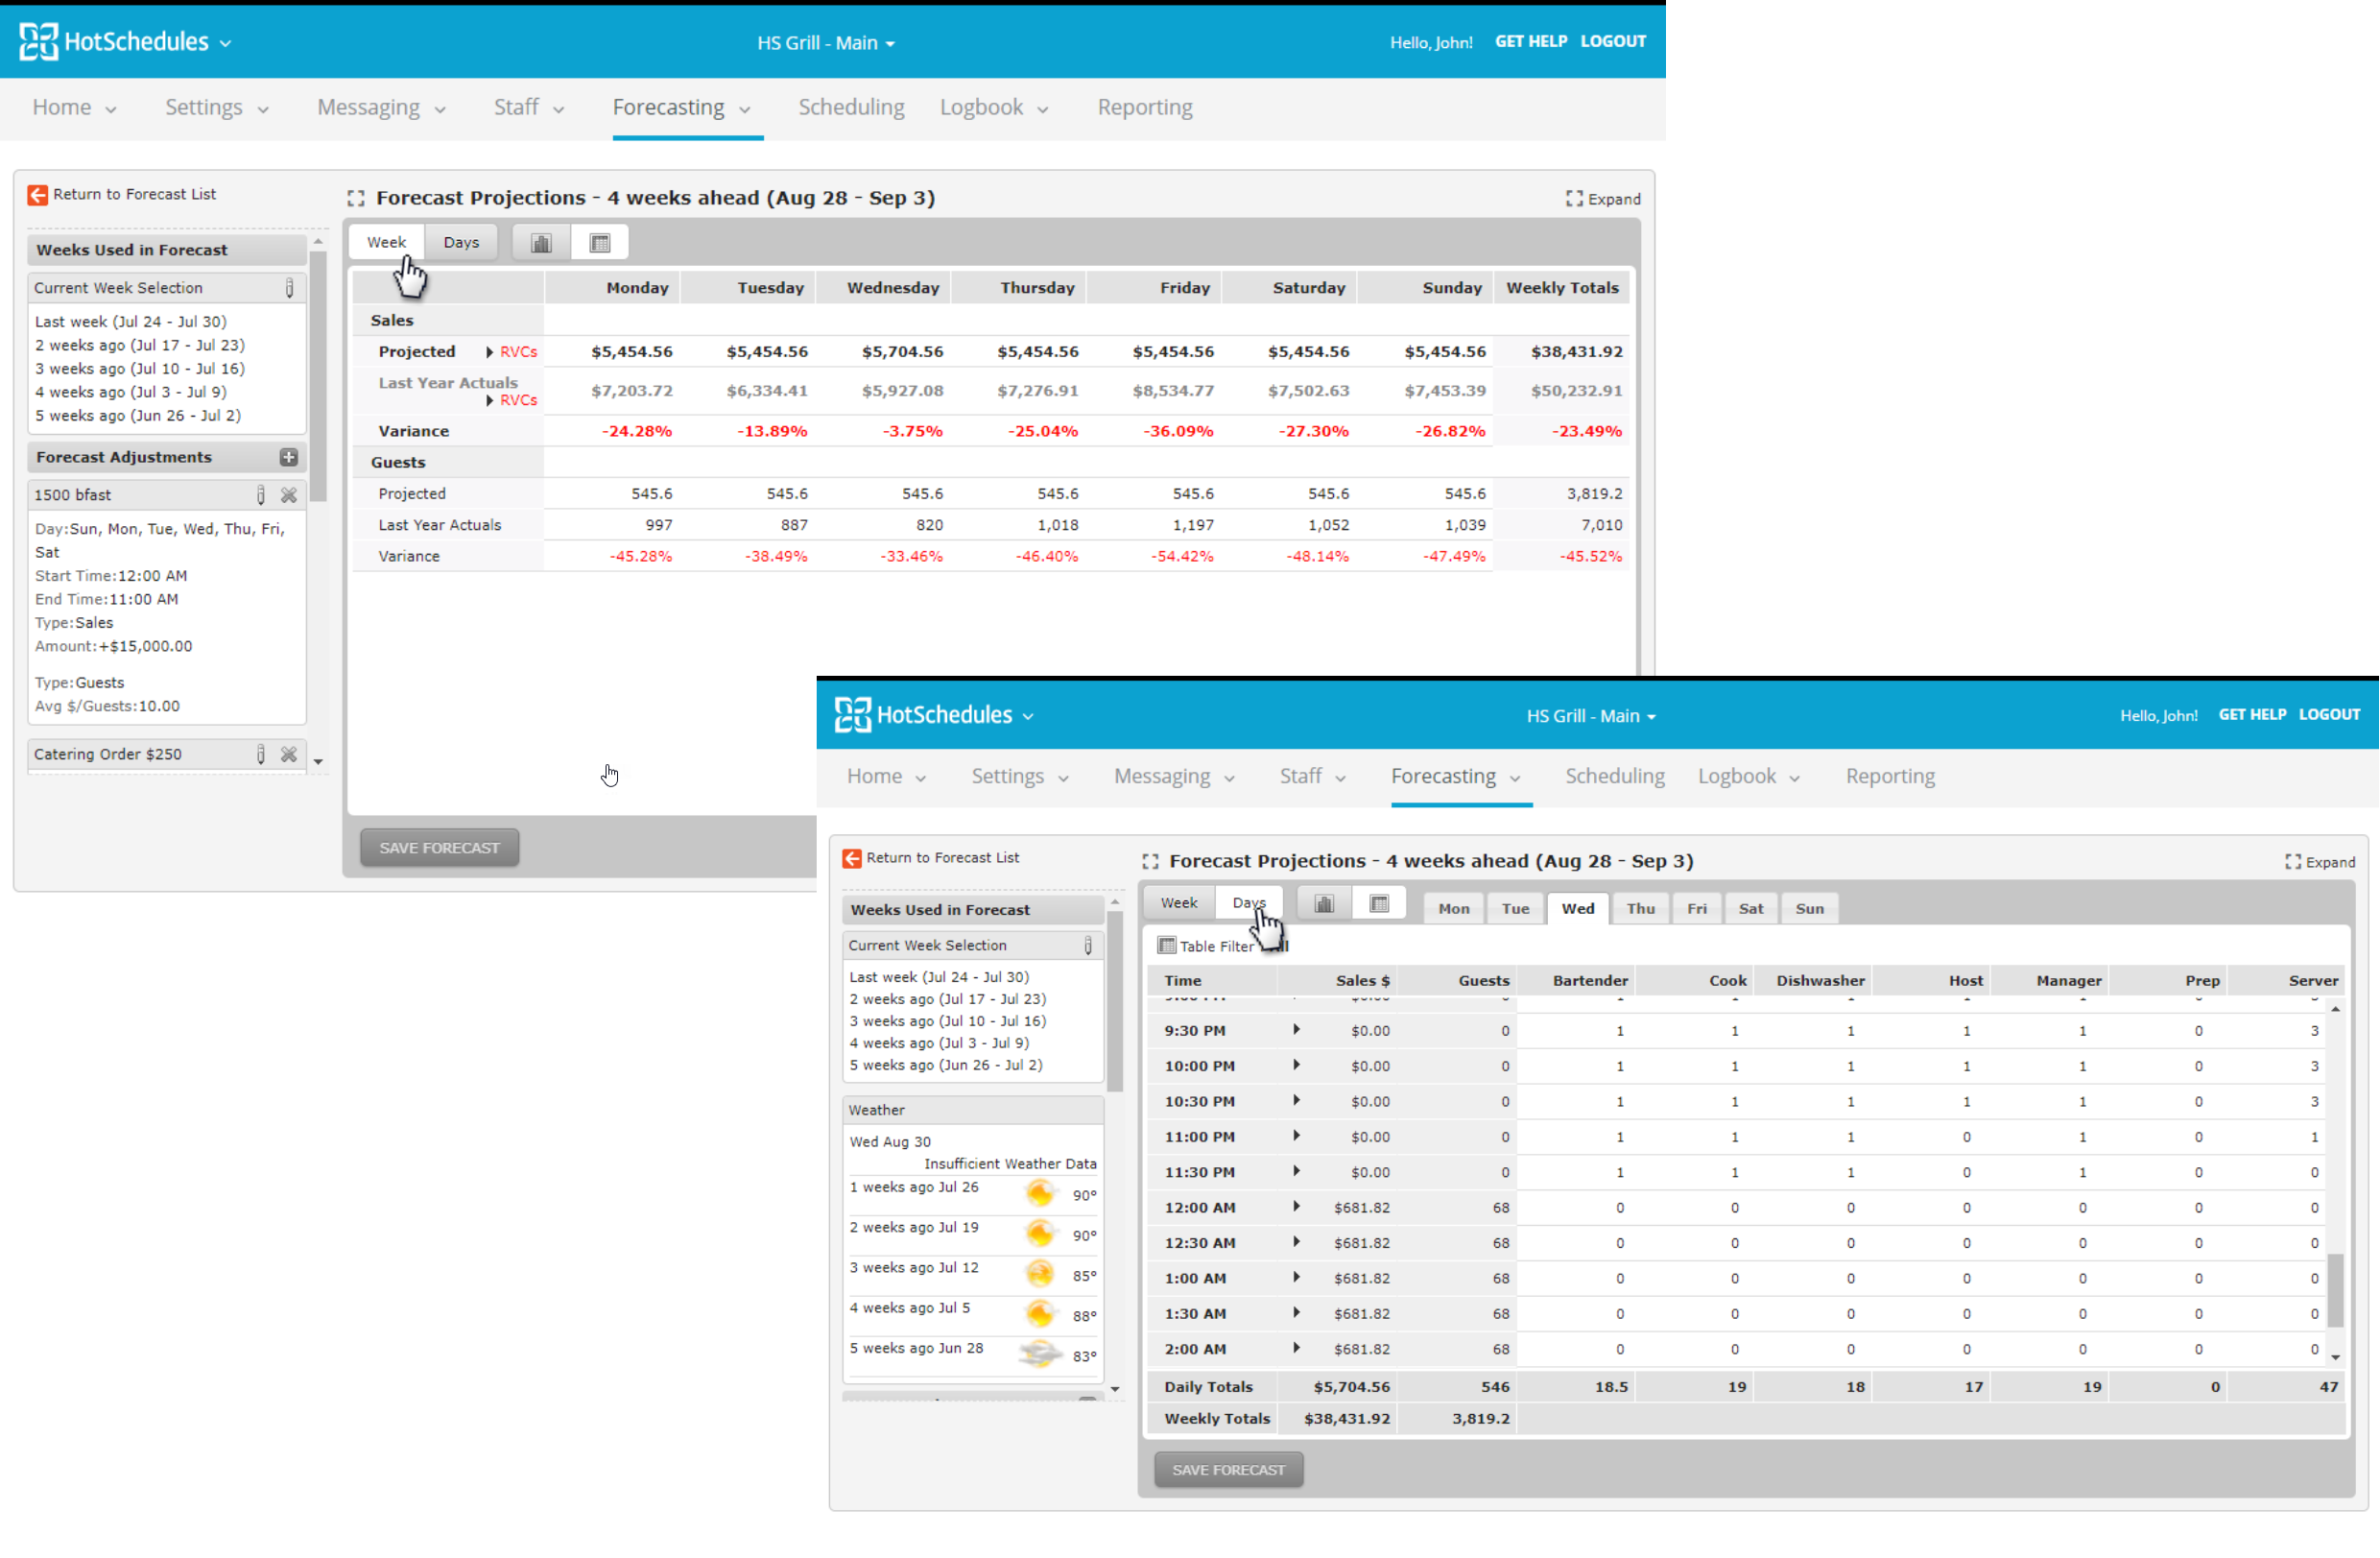Click Expand icon in lower Days window
The image size is (2380, 1558).
pyautogui.click(x=2292, y=862)
